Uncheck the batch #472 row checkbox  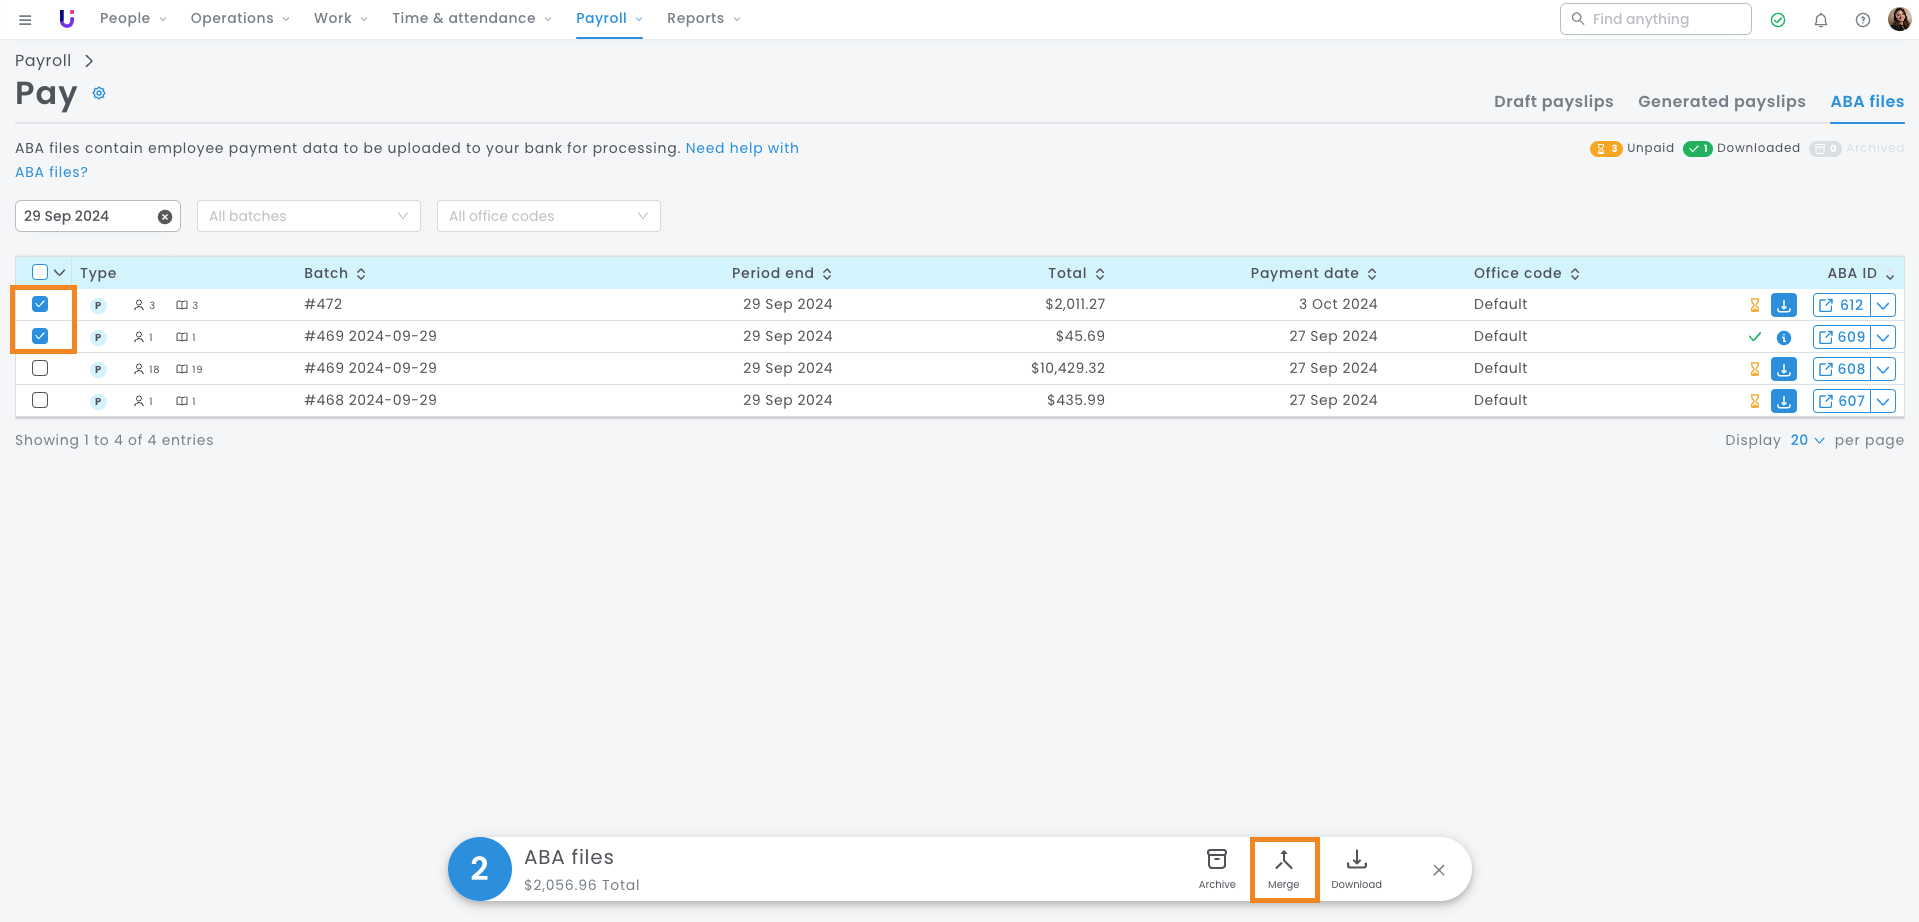point(40,304)
